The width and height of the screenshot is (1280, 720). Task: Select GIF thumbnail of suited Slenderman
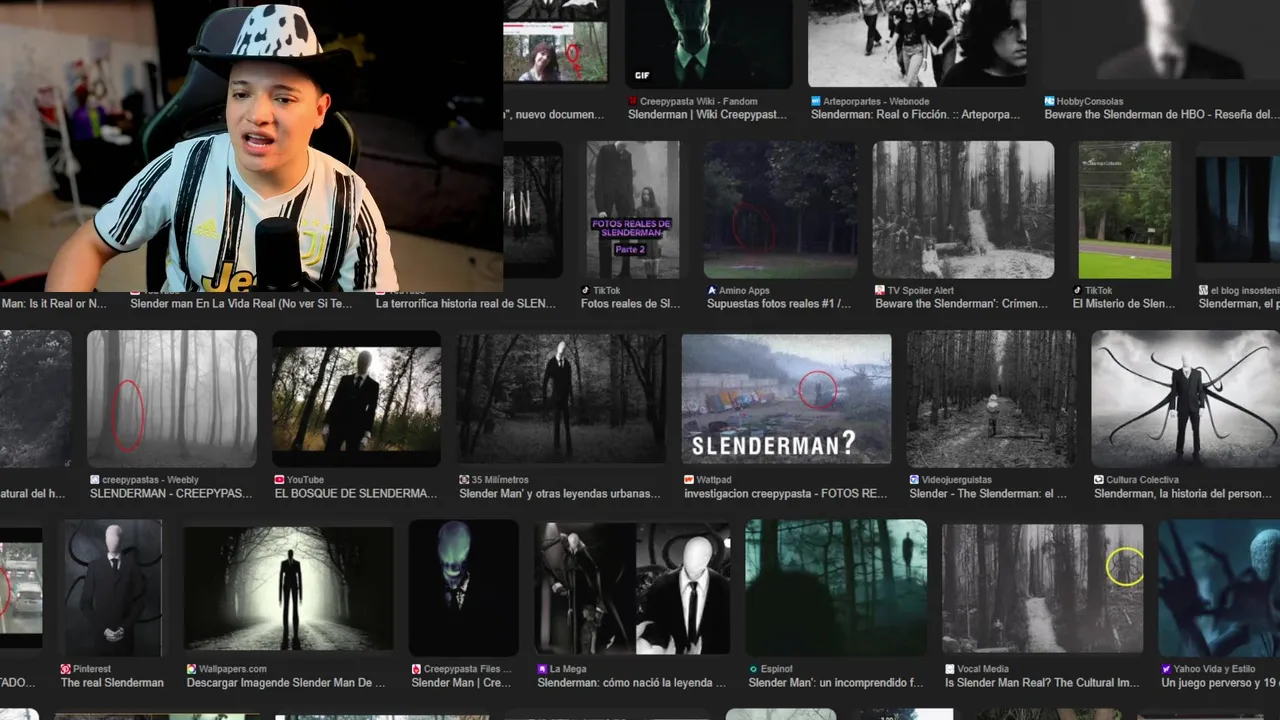click(709, 44)
